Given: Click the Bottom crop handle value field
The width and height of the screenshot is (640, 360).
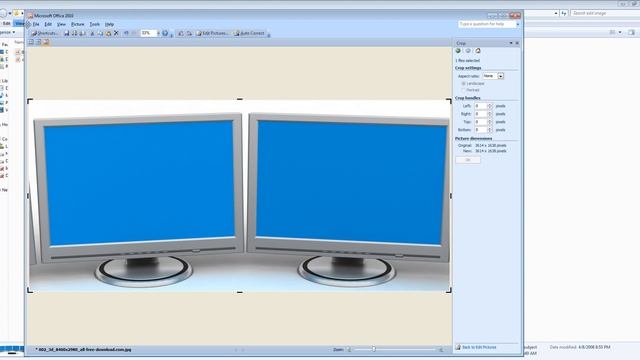Looking at the screenshot, I should [x=480, y=130].
